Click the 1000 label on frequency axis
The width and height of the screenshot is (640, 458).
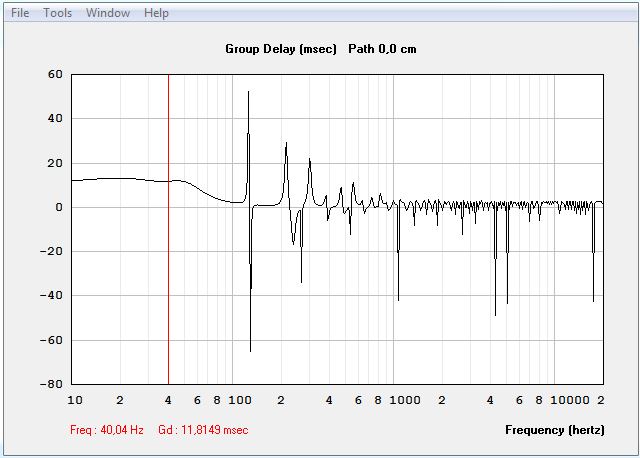pyautogui.click(x=404, y=400)
